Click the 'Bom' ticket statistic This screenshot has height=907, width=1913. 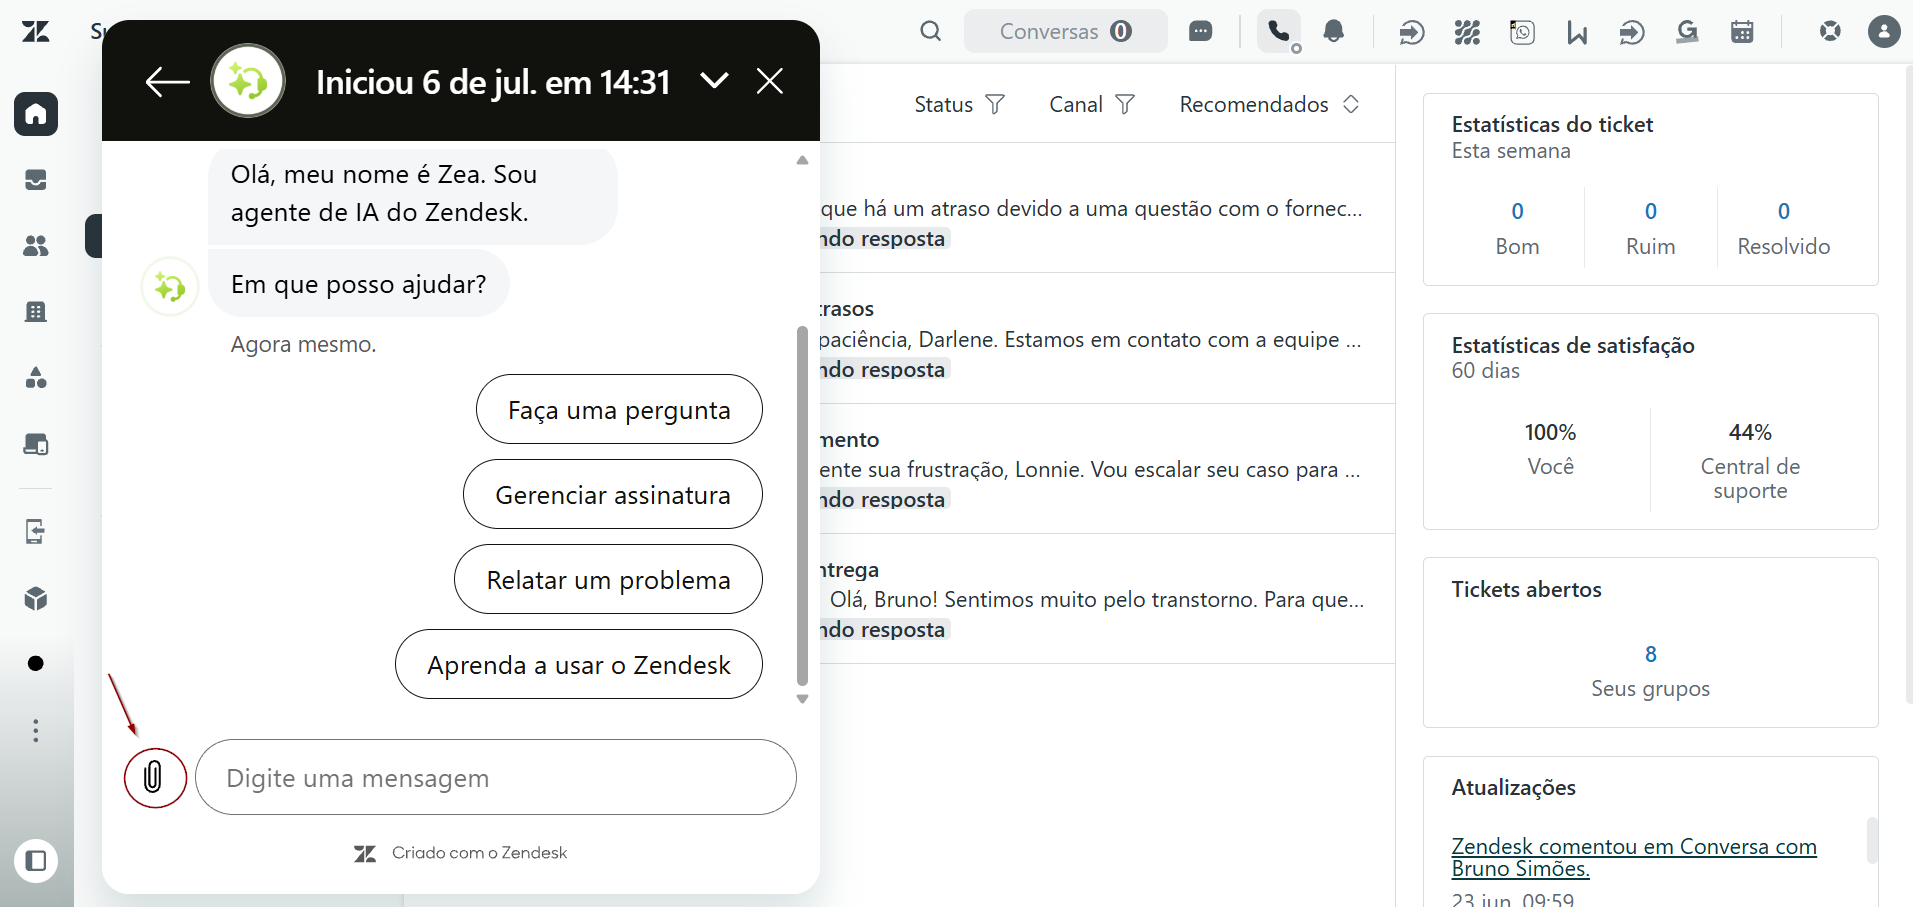click(x=1517, y=228)
